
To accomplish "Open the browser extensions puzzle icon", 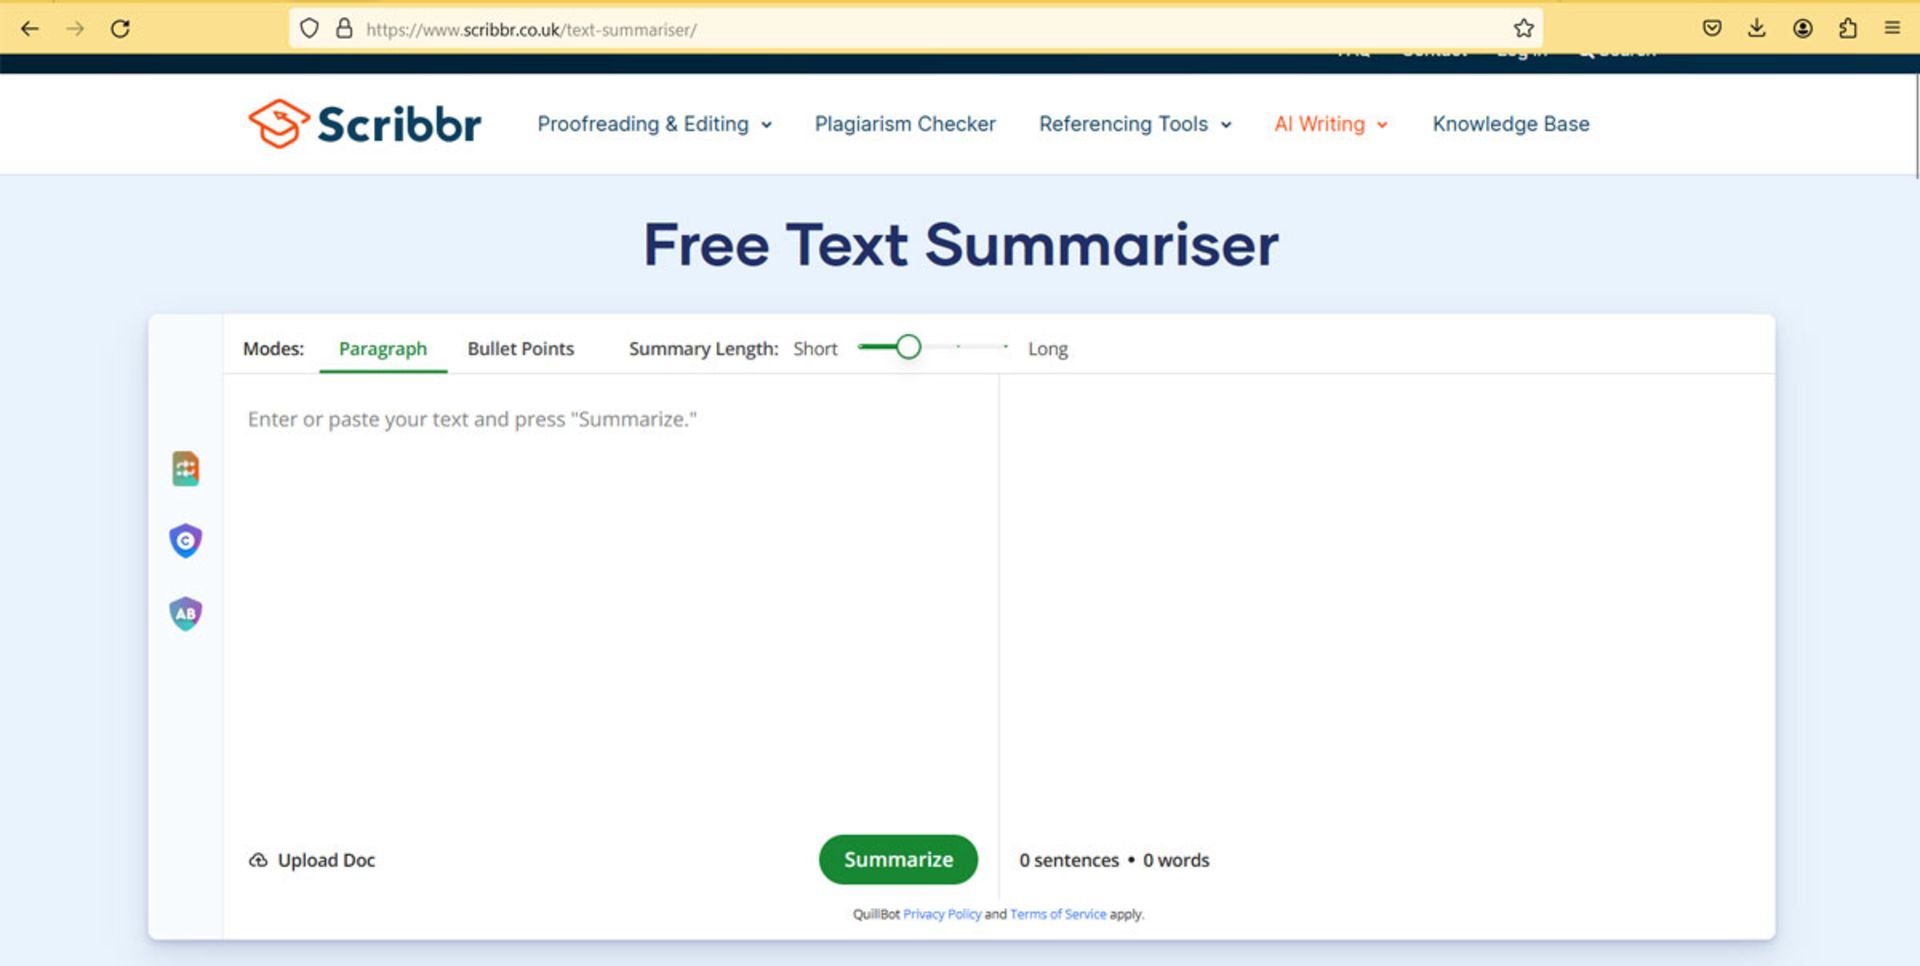I will tap(1847, 28).
